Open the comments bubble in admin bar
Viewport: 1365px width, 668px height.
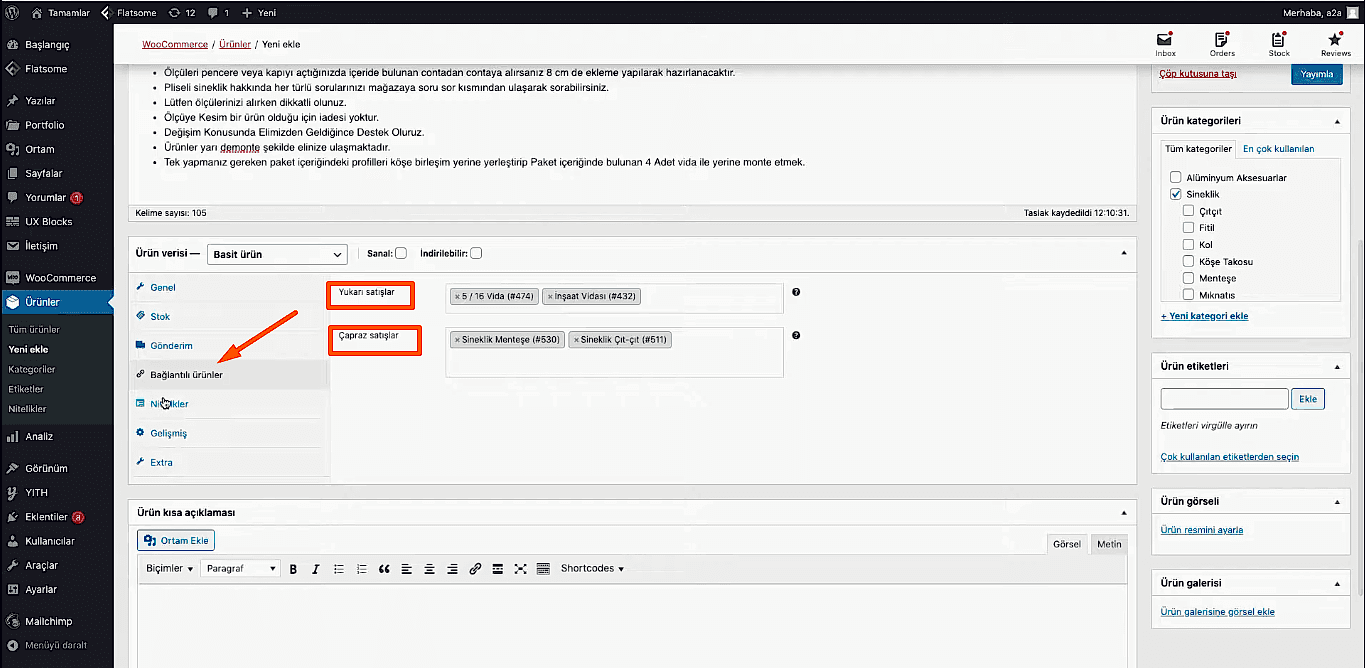tap(219, 13)
